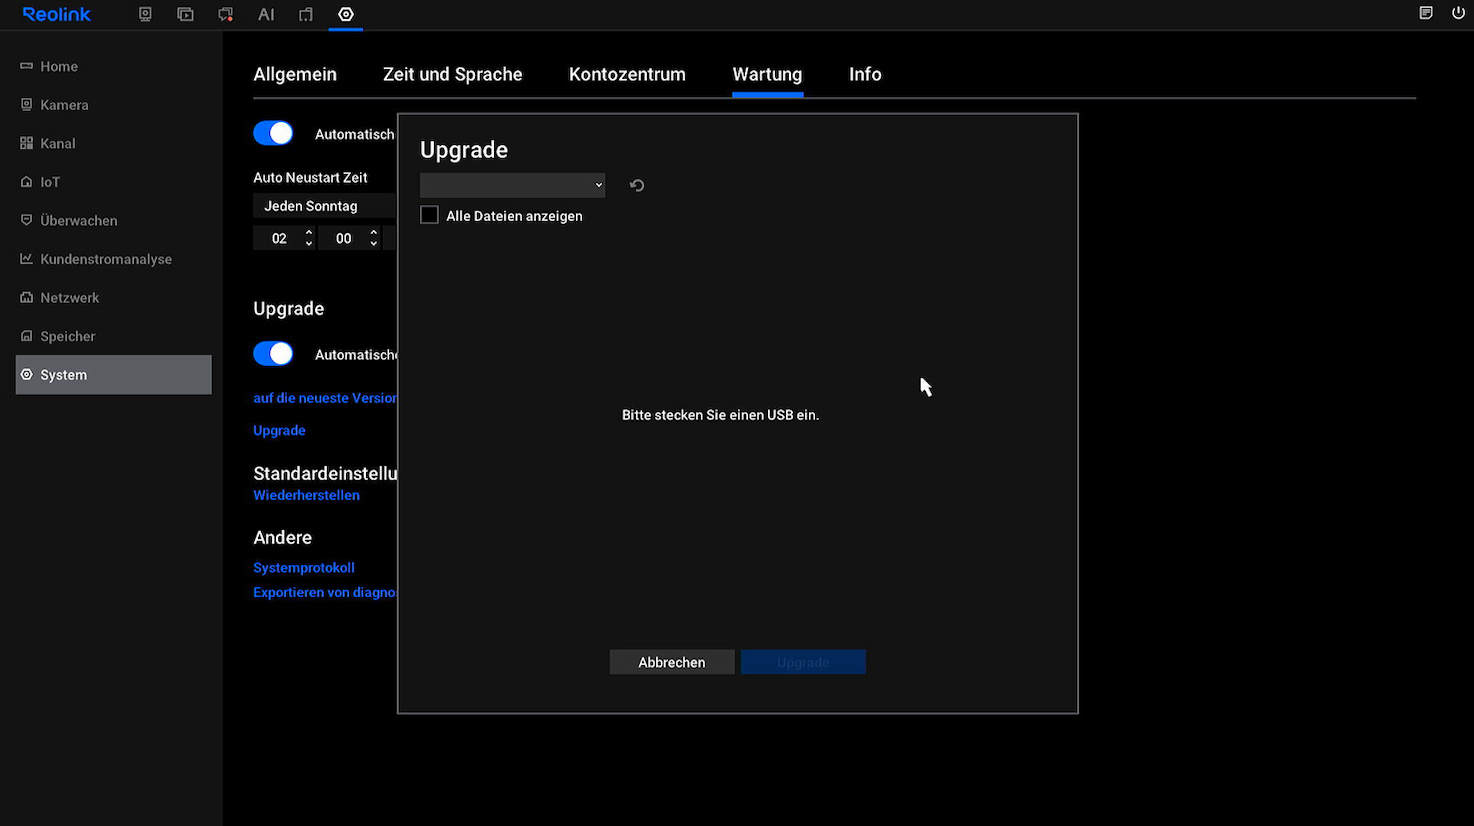
Task: Click the System gear icon in sidebar
Action: 27,374
